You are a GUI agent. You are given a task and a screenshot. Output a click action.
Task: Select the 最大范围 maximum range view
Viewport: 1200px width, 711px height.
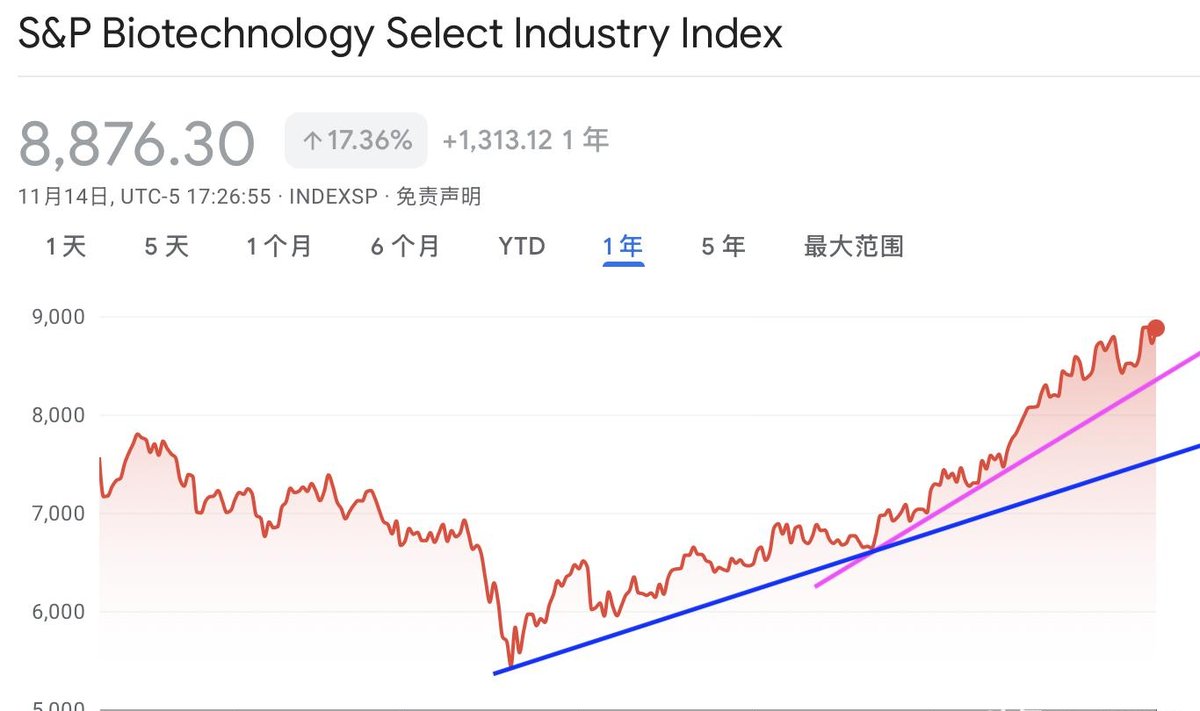pyautogui.click(x=851, y=246)
